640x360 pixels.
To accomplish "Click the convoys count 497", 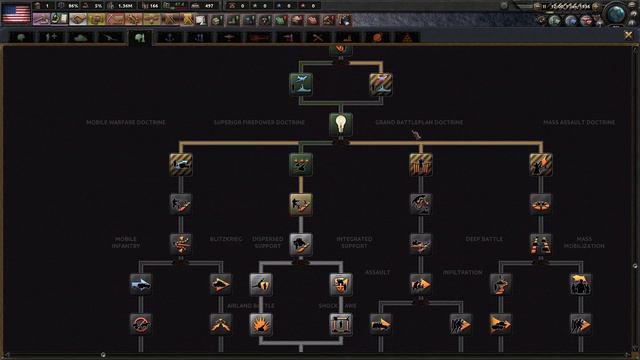I will click(203, 6).
